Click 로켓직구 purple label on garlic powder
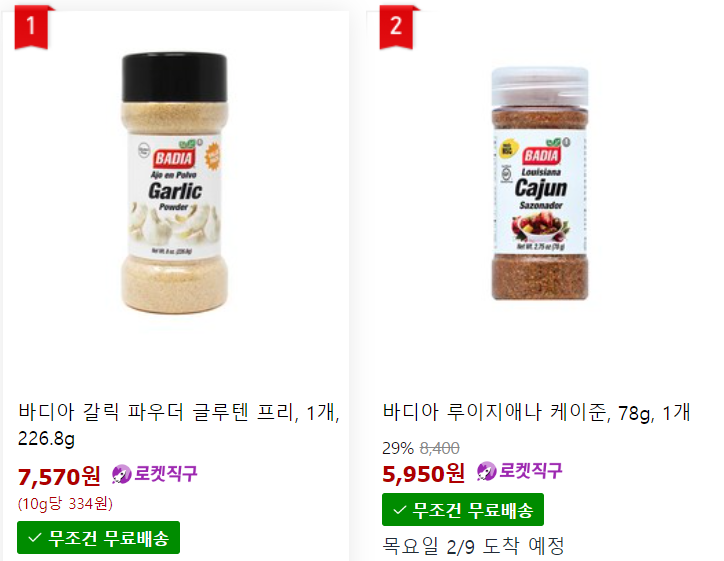The image size is (724, 561). pos(166,474)
